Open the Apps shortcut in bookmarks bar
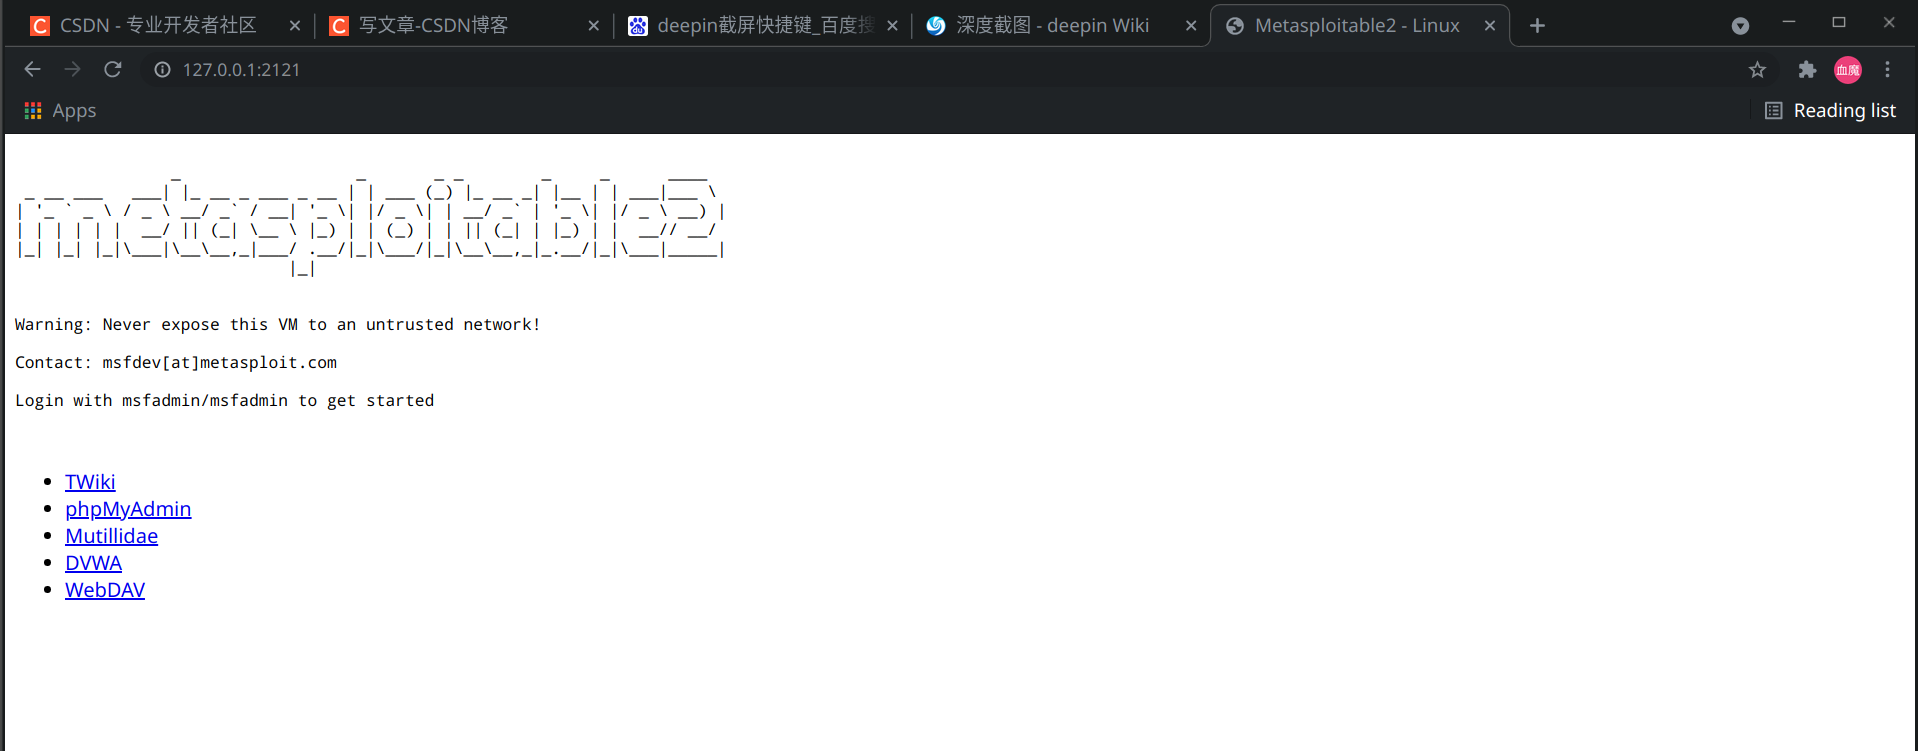 60,110
